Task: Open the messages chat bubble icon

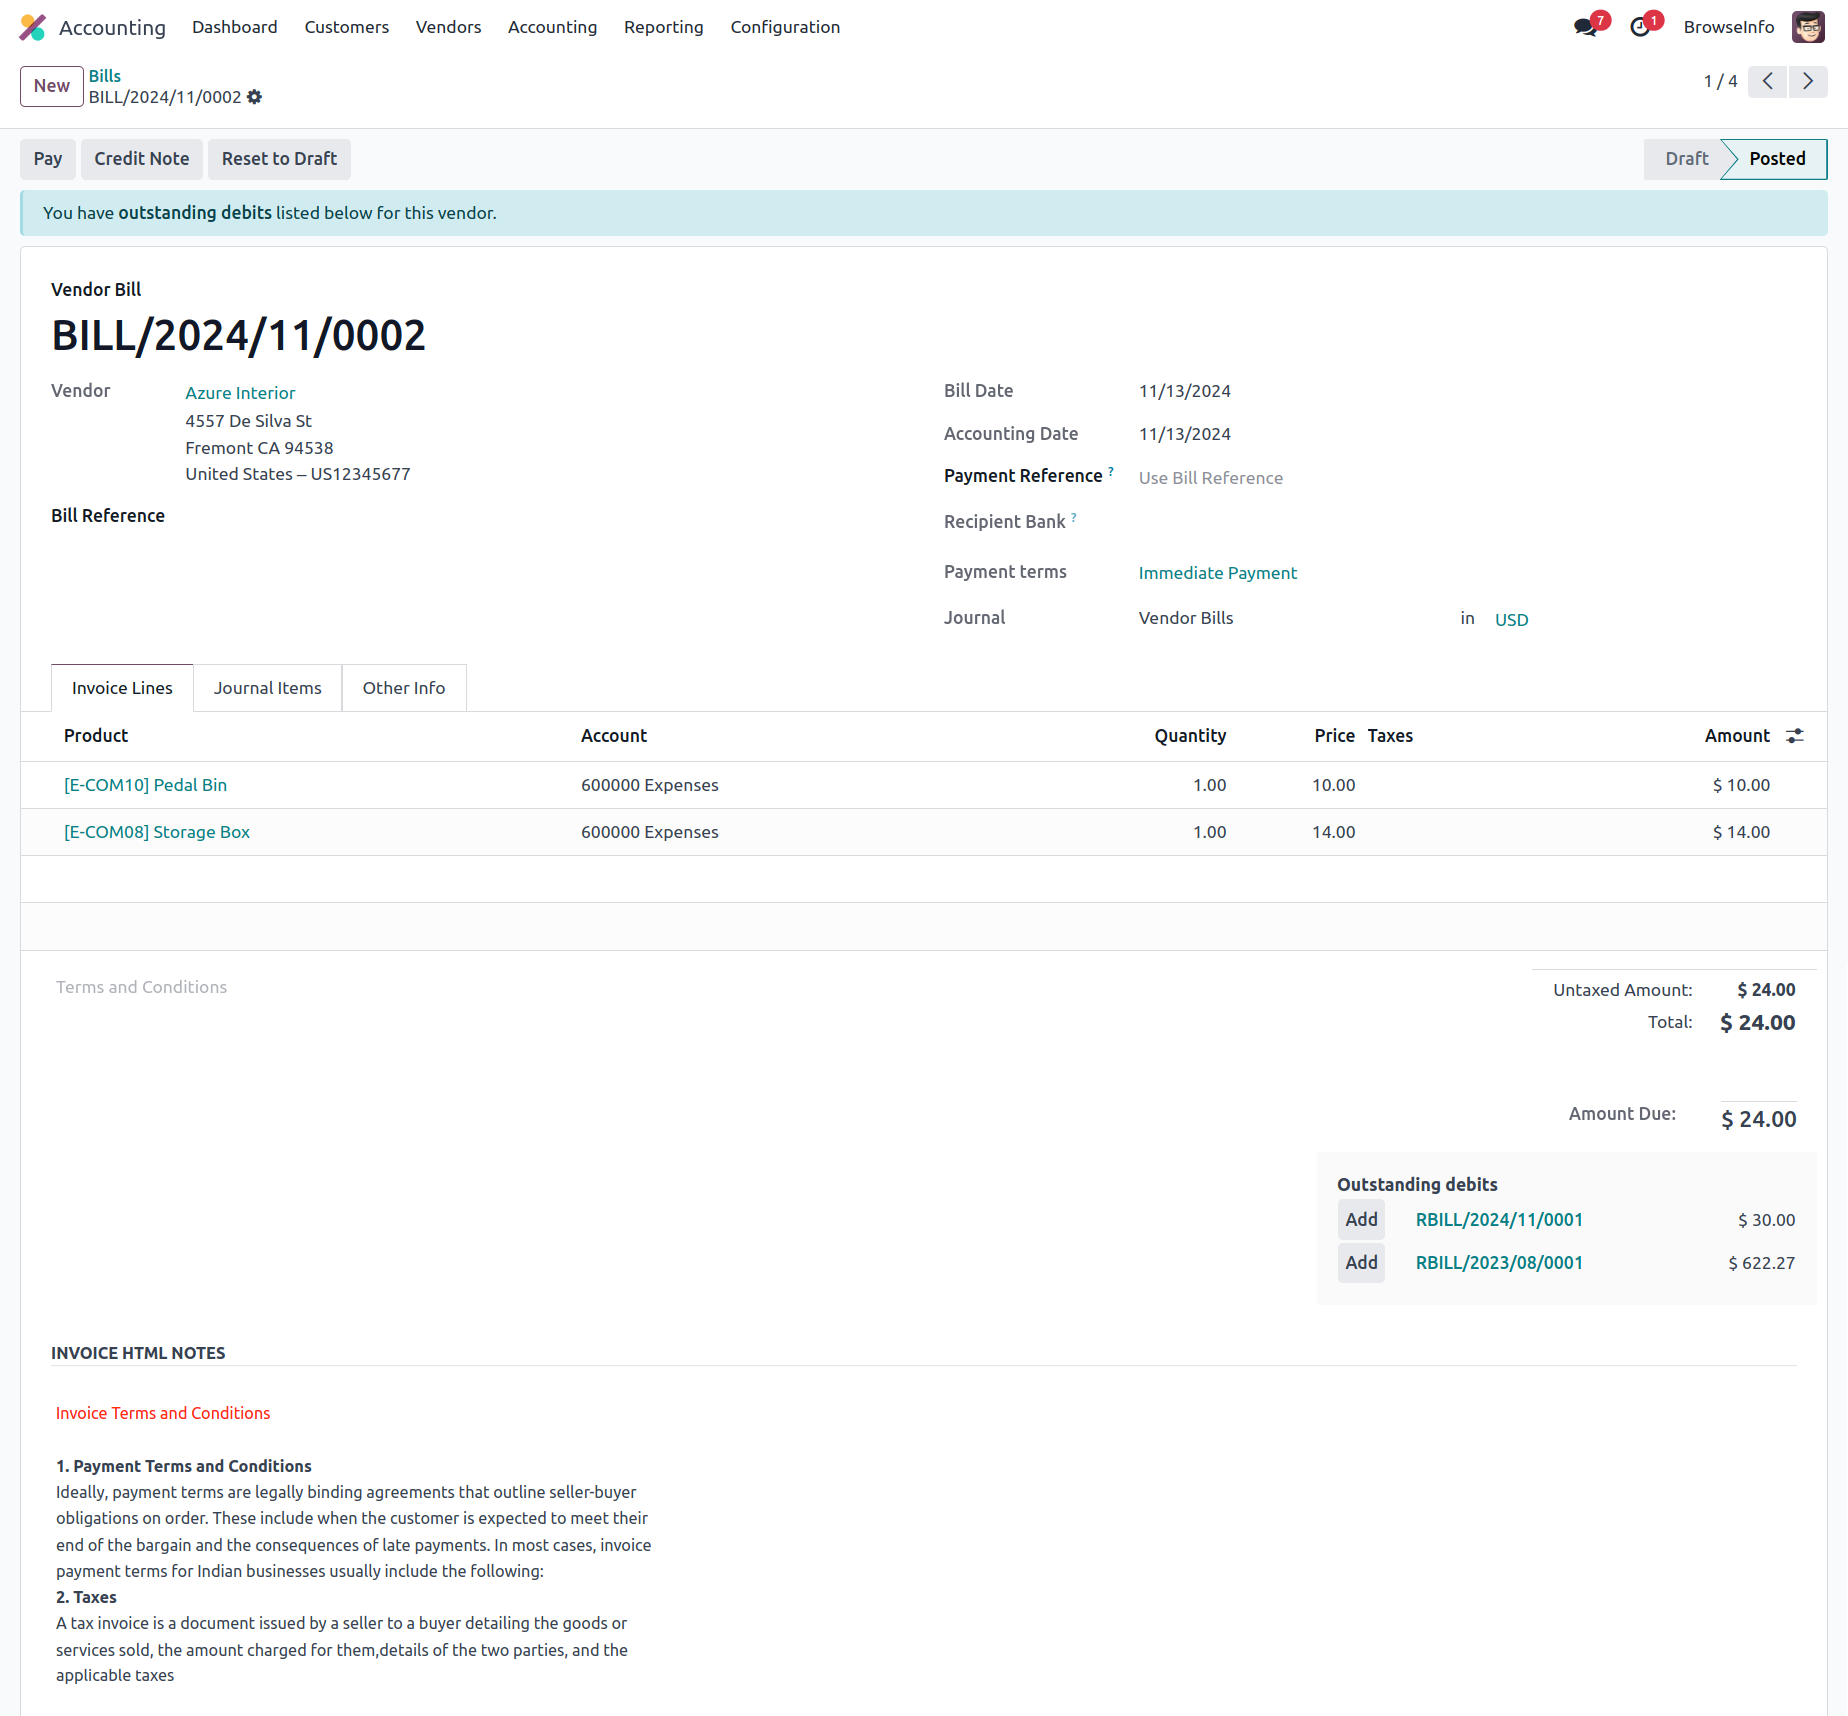Action: pyautogui.click(x=1585, y=27)
